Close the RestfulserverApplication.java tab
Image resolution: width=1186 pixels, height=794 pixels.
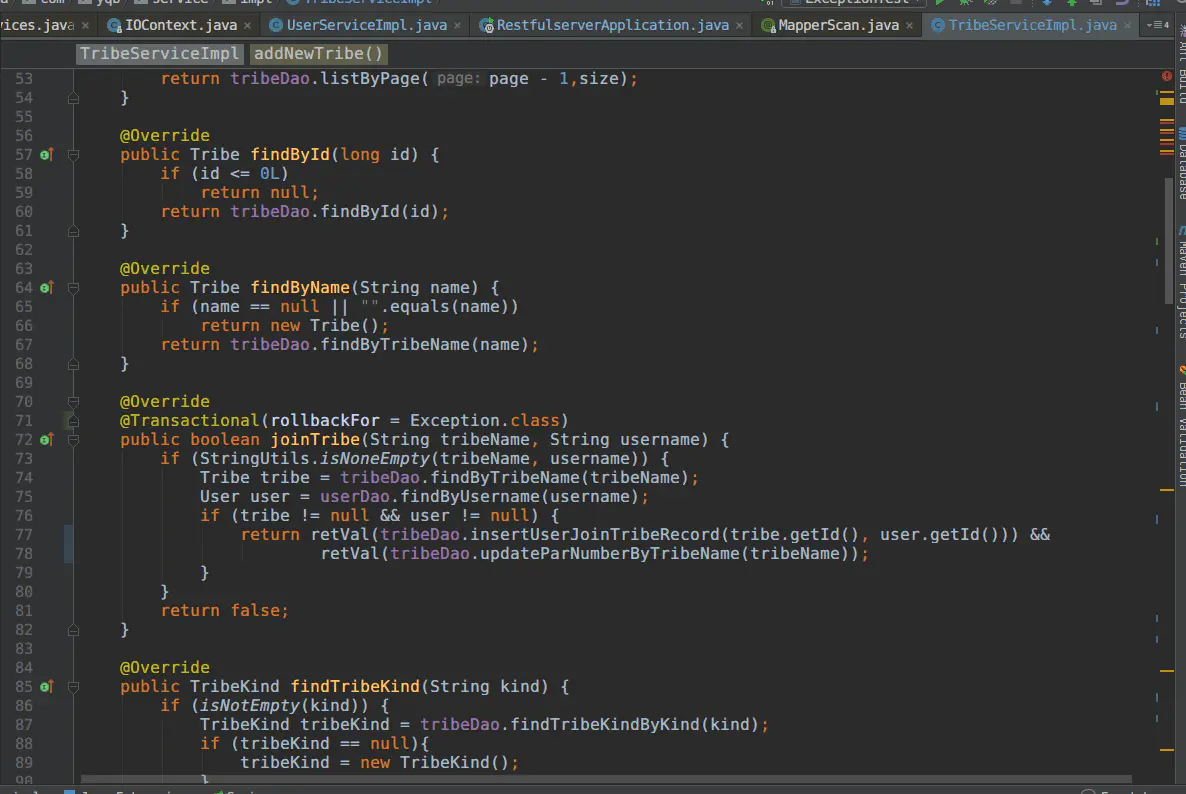point(739,26)
